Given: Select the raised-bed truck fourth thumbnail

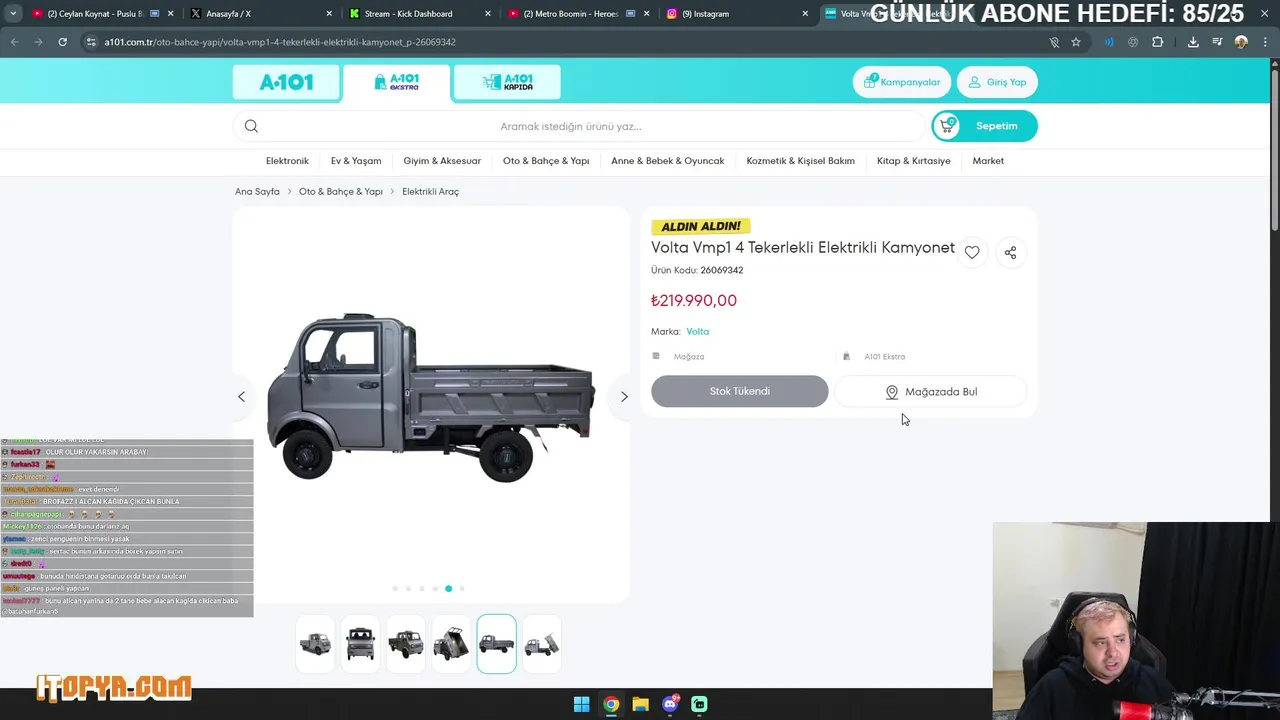Looking at the screenshot, I should pos(451,644).
